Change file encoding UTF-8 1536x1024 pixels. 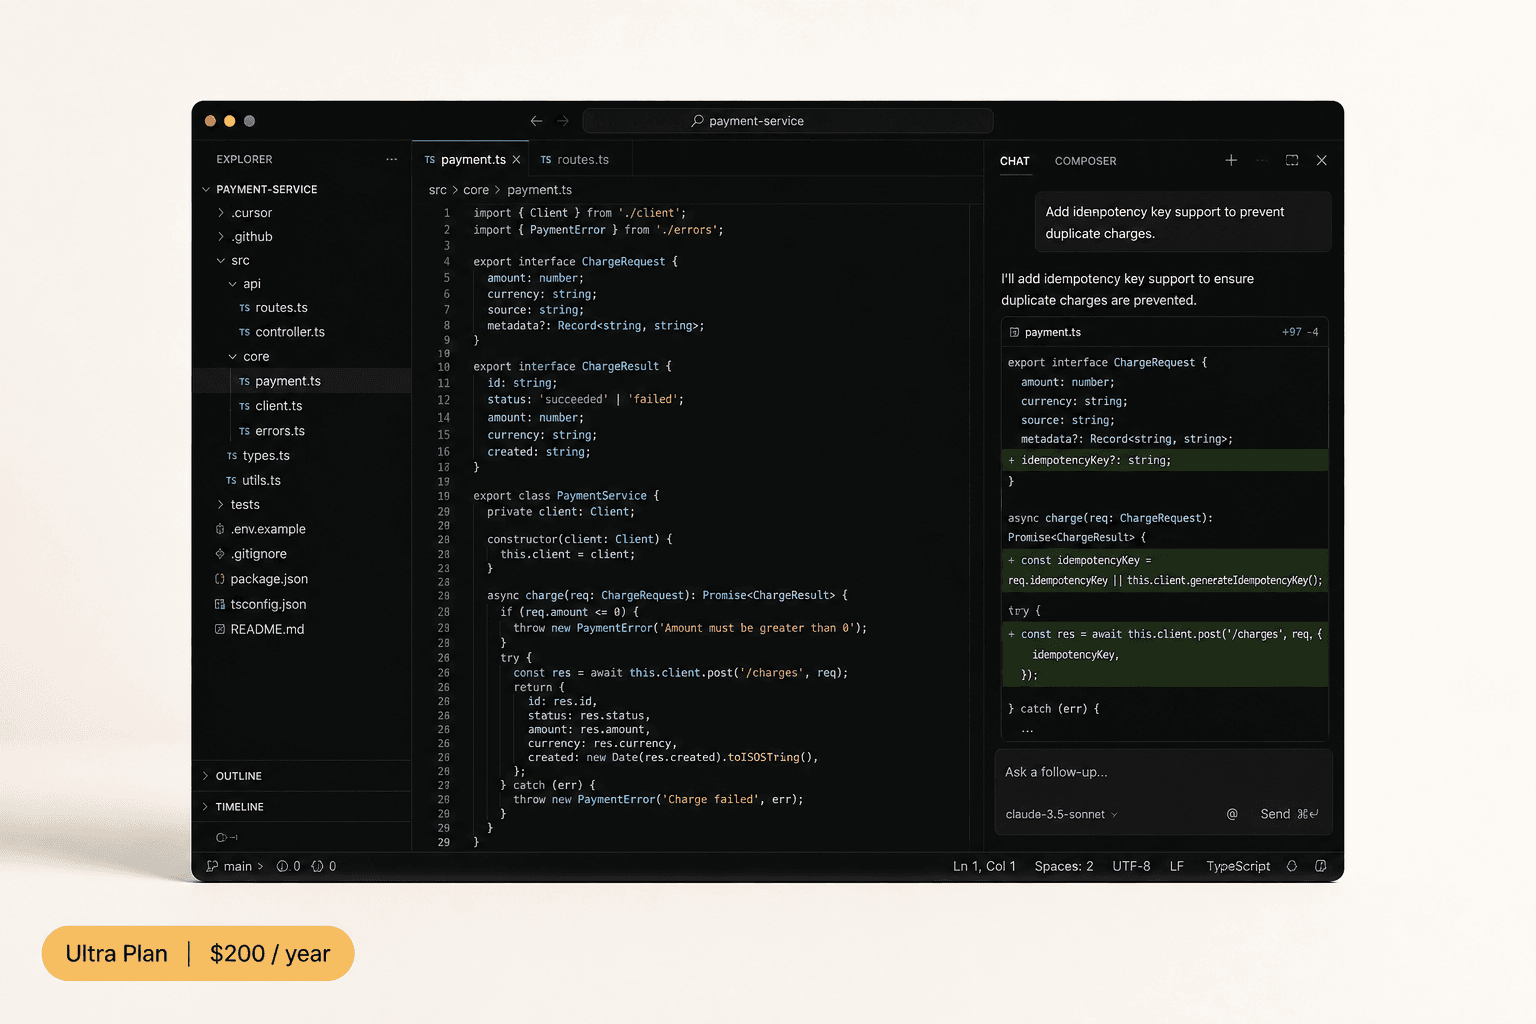tap(1131, 866)
